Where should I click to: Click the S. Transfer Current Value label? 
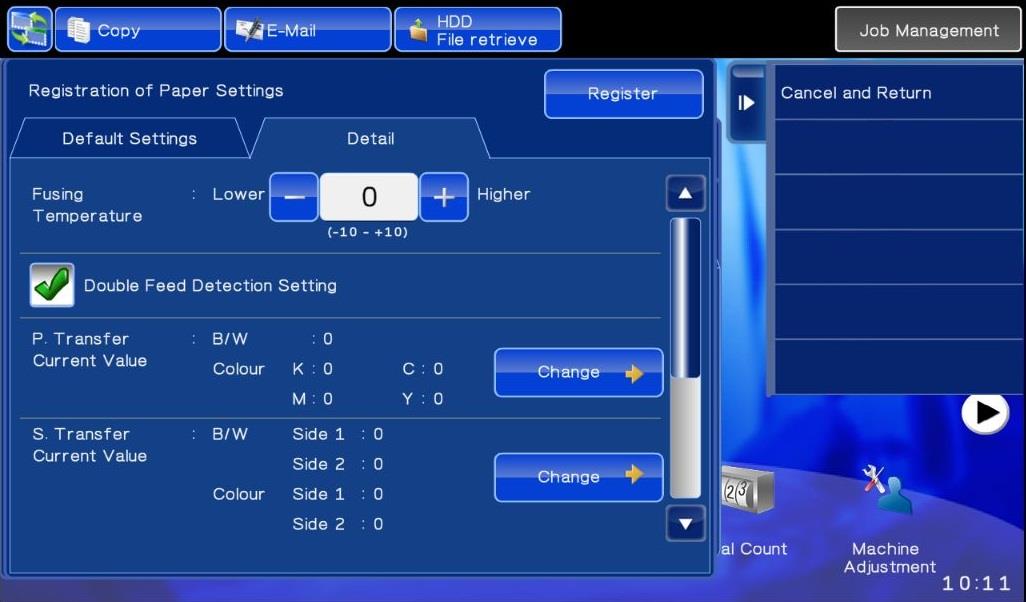[x=90, y=445]
